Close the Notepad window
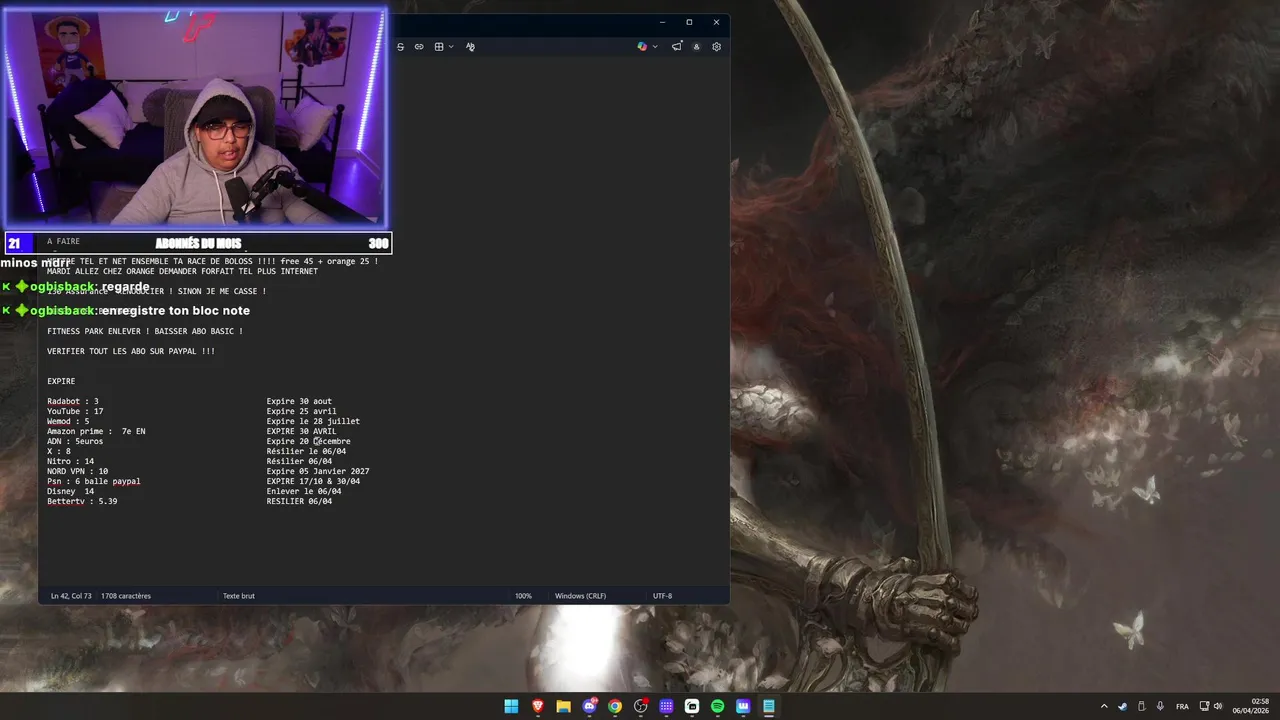Viewport: 1280px width, 720px height. click(716, 22)
